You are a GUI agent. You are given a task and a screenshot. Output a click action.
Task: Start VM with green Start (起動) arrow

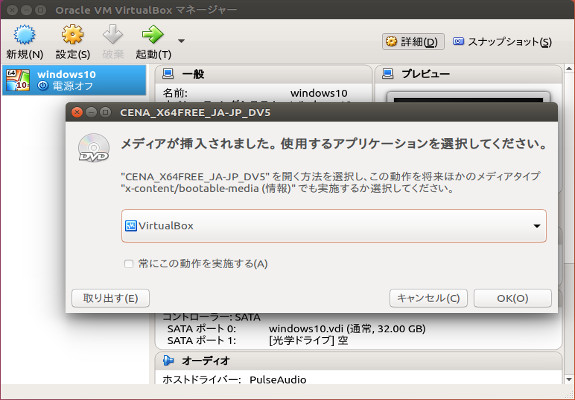coord(153,35)
